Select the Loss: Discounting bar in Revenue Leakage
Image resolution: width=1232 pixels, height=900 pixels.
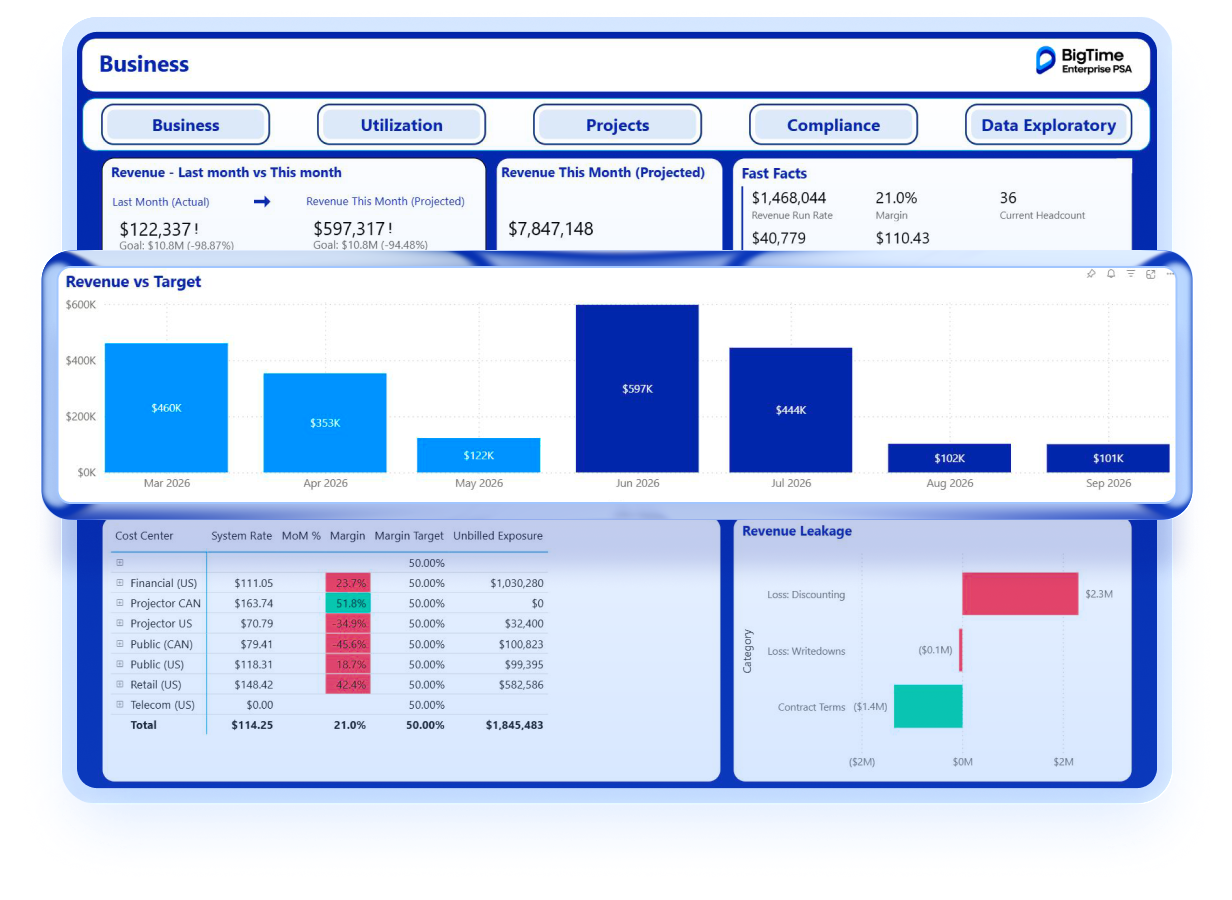tap(1020, 594)
